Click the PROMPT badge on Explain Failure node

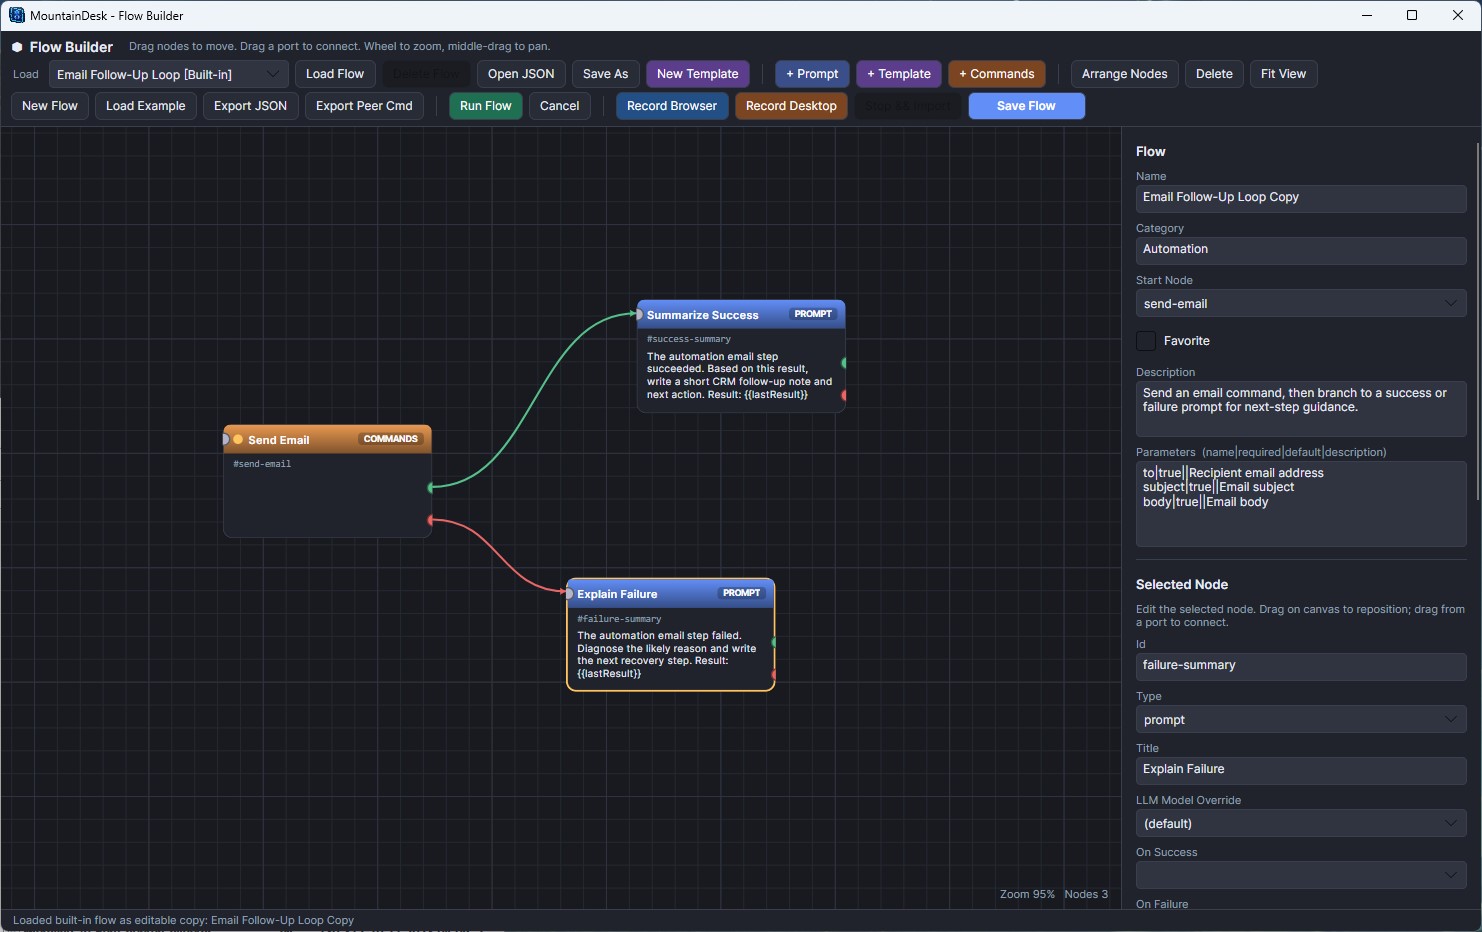(741, 593)
